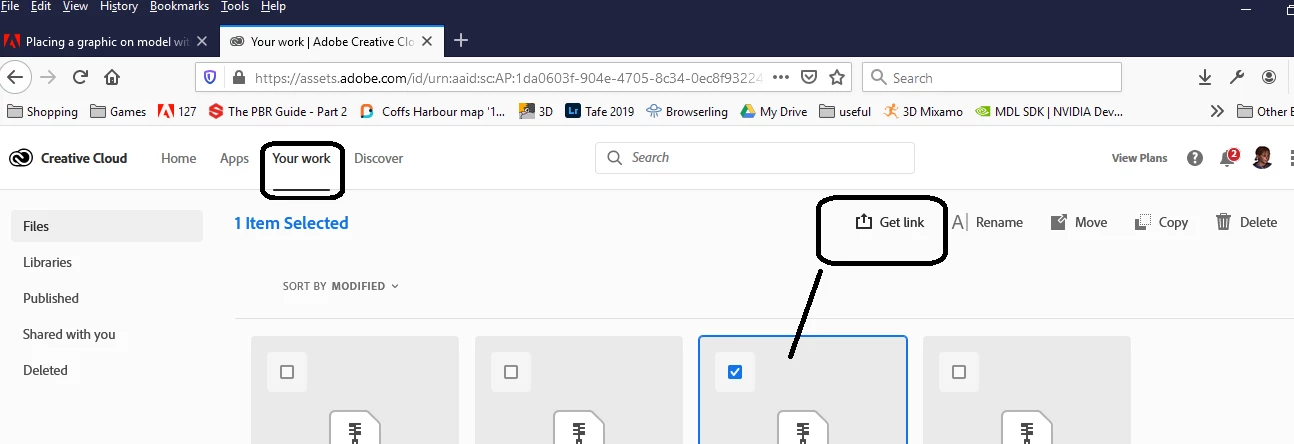Open the Bookmarks menu
The height and width of the screenshot is (444, 1294).
click(181, 7)
